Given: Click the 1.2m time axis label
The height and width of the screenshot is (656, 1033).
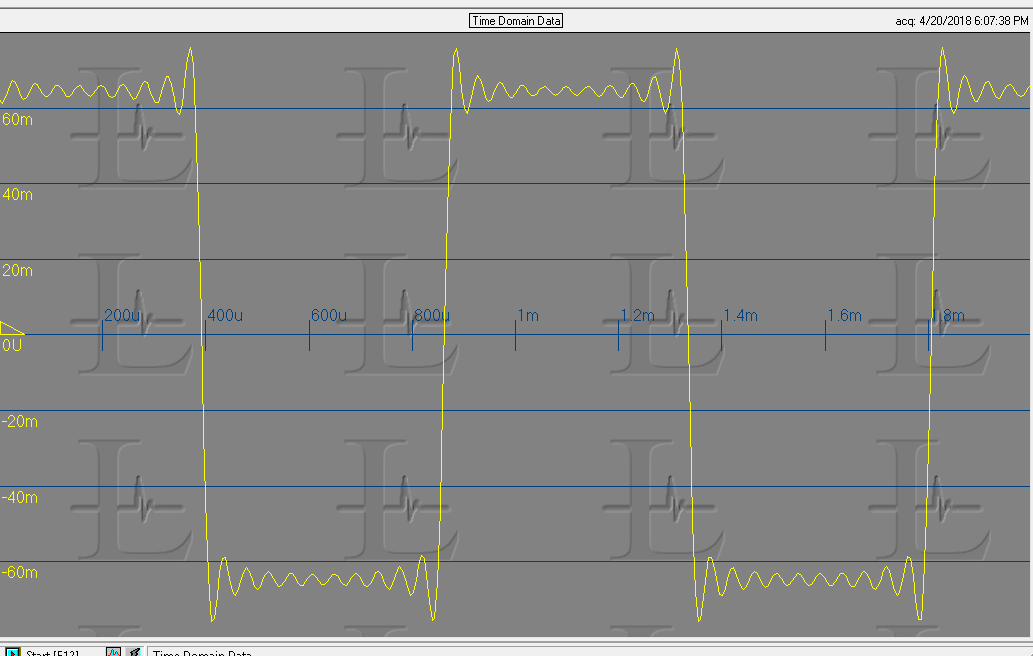Looking at the screenshot, I should tap(638, 315).
